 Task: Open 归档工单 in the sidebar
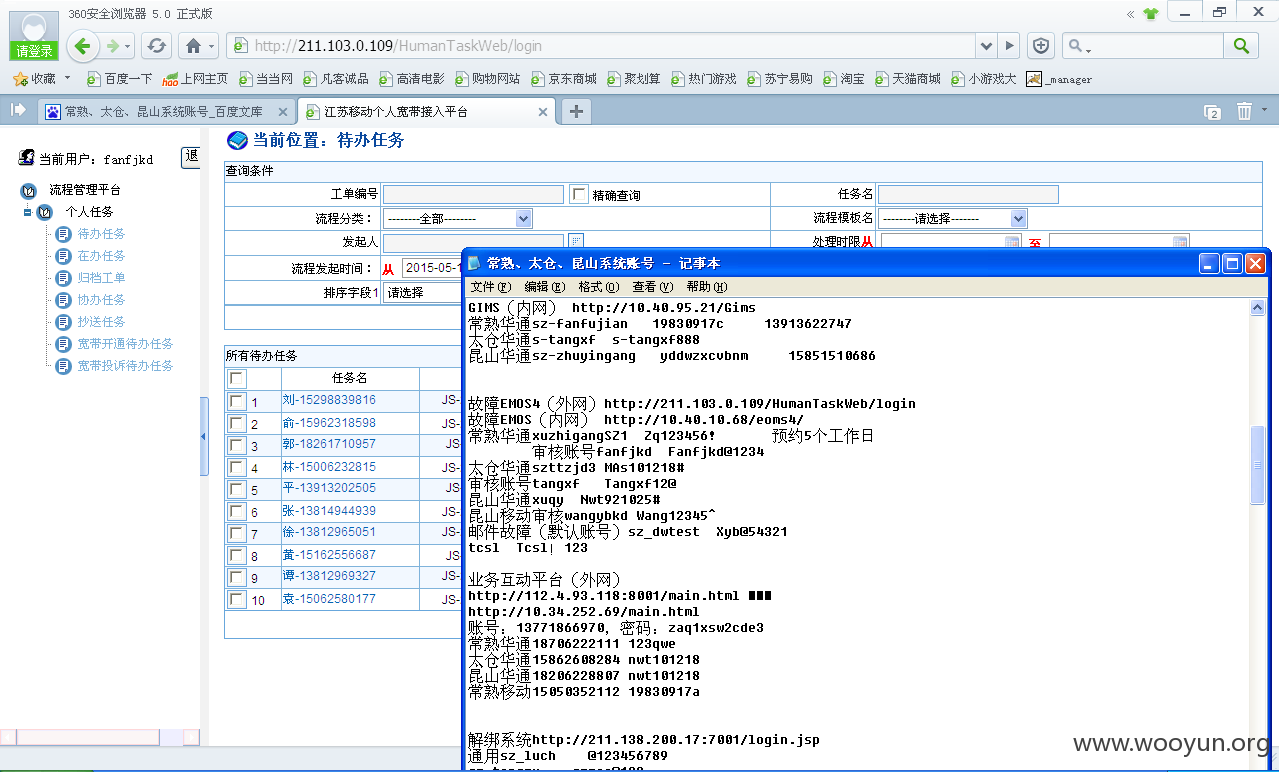pos(101,278)
